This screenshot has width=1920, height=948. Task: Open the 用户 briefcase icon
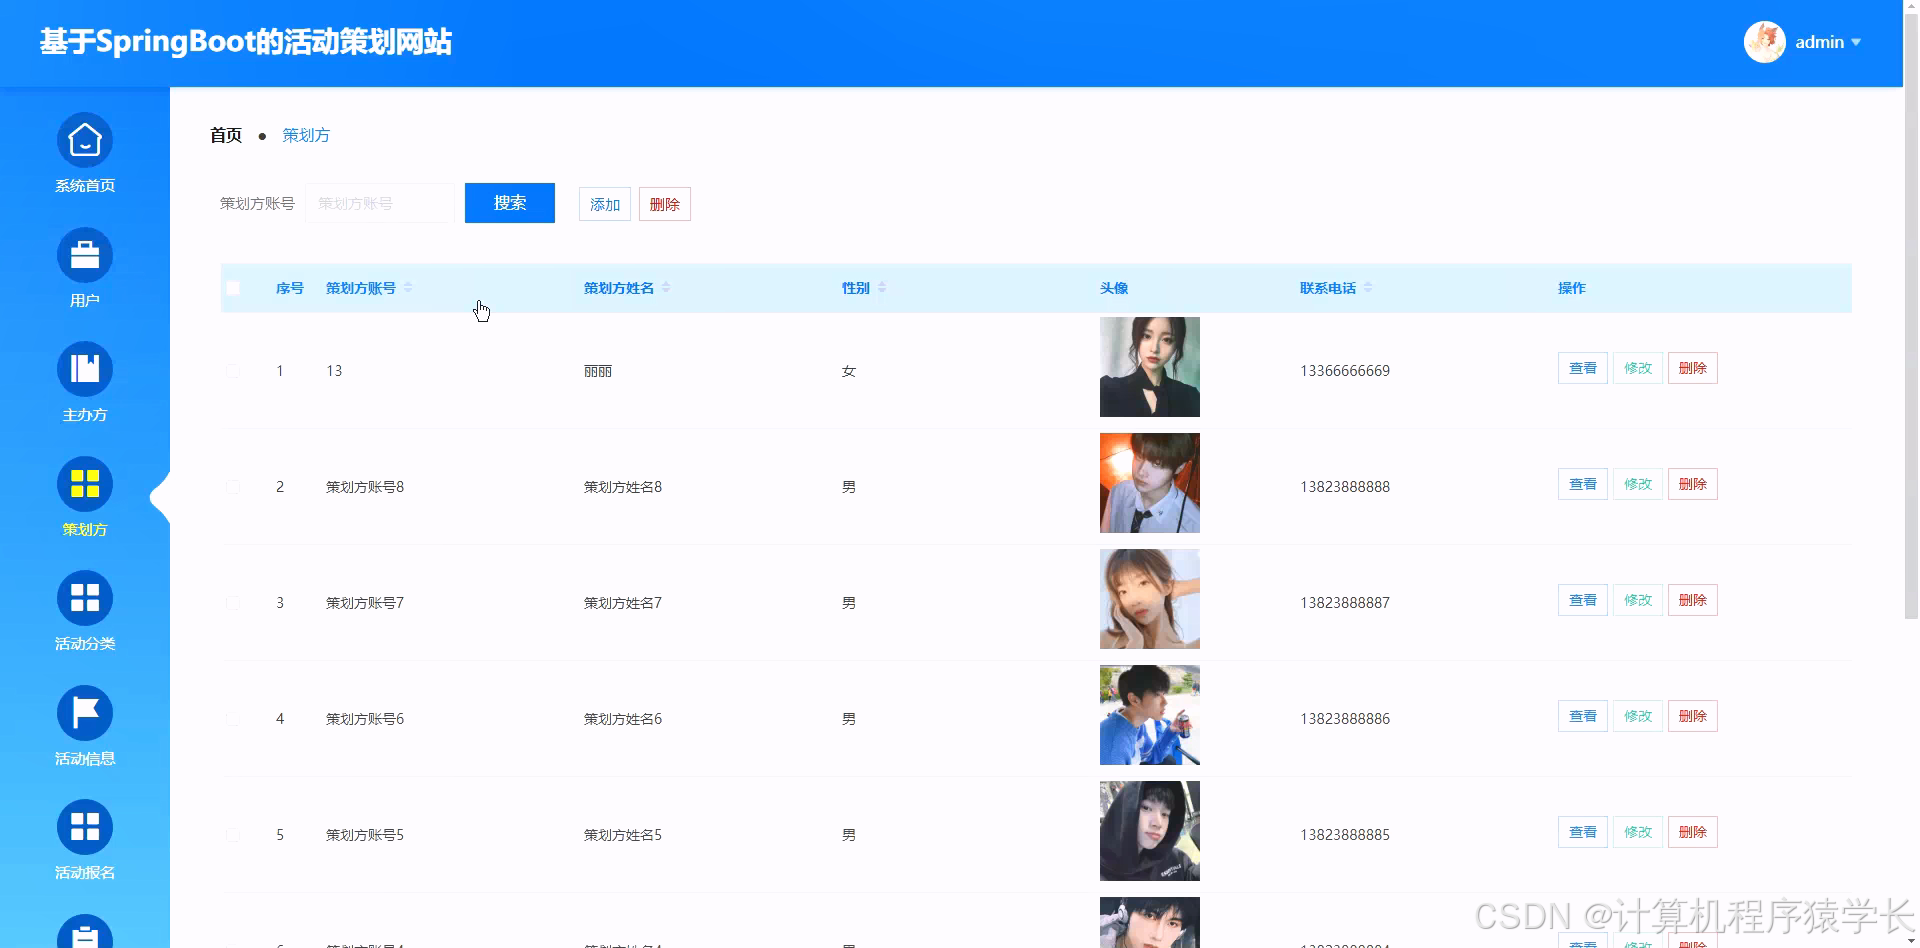tap(85, 255)
